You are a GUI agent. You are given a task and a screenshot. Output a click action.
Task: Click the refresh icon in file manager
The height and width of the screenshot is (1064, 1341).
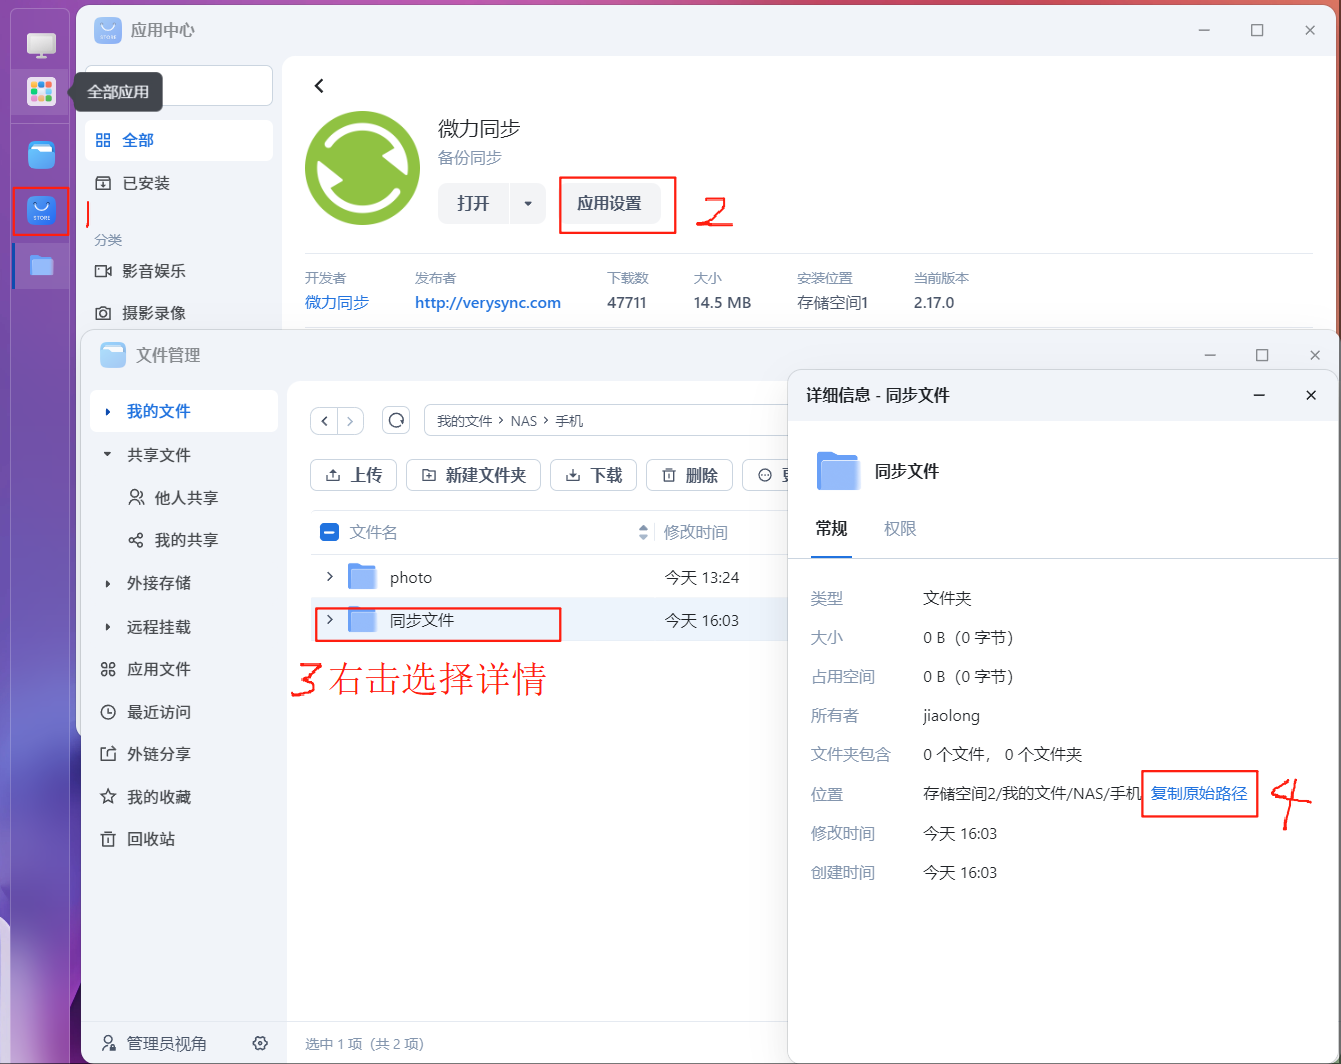(x=396, y=420)
